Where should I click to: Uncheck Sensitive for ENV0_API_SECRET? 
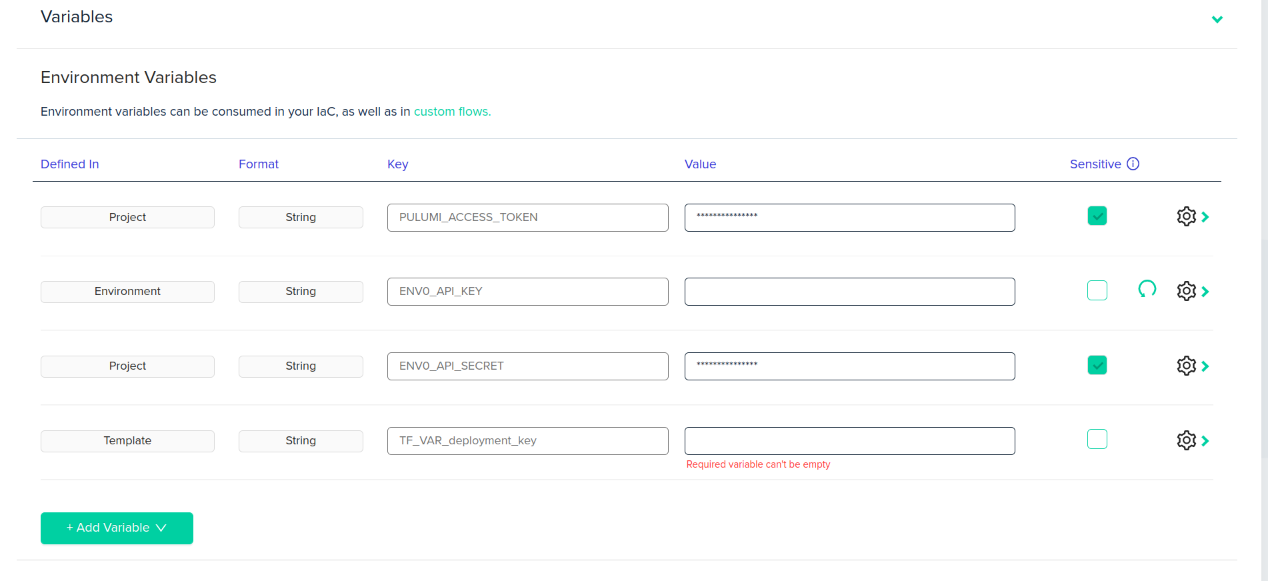click(x=1097, y=365)
